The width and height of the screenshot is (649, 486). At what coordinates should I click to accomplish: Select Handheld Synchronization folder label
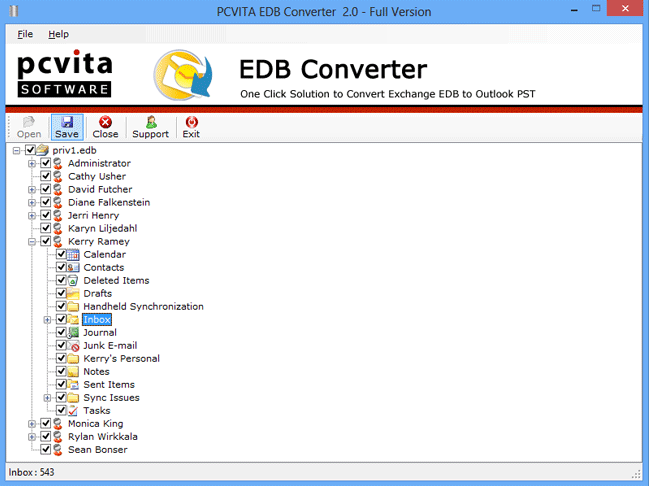click(143, 306)
